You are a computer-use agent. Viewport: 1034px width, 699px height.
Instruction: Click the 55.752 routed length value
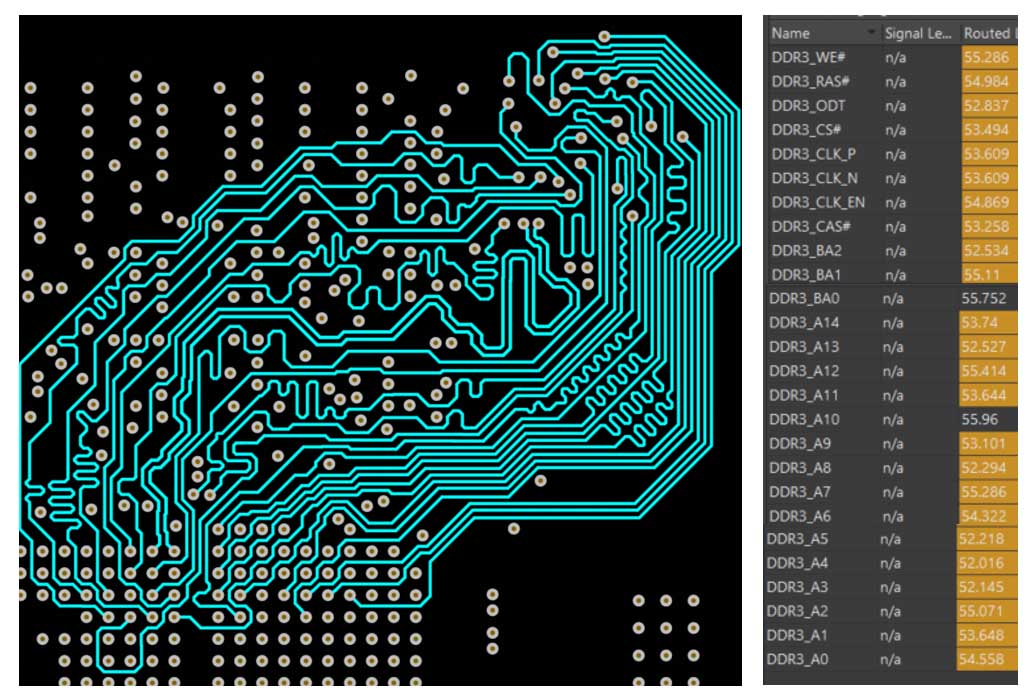click(984, 298)
